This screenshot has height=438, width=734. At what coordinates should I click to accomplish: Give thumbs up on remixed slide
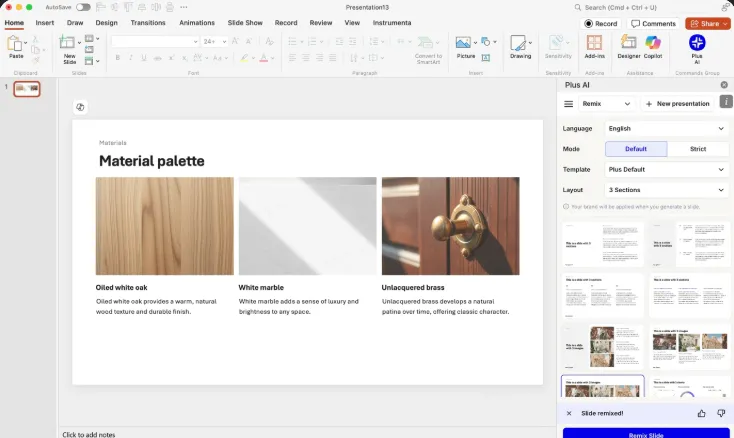point(701,413)
